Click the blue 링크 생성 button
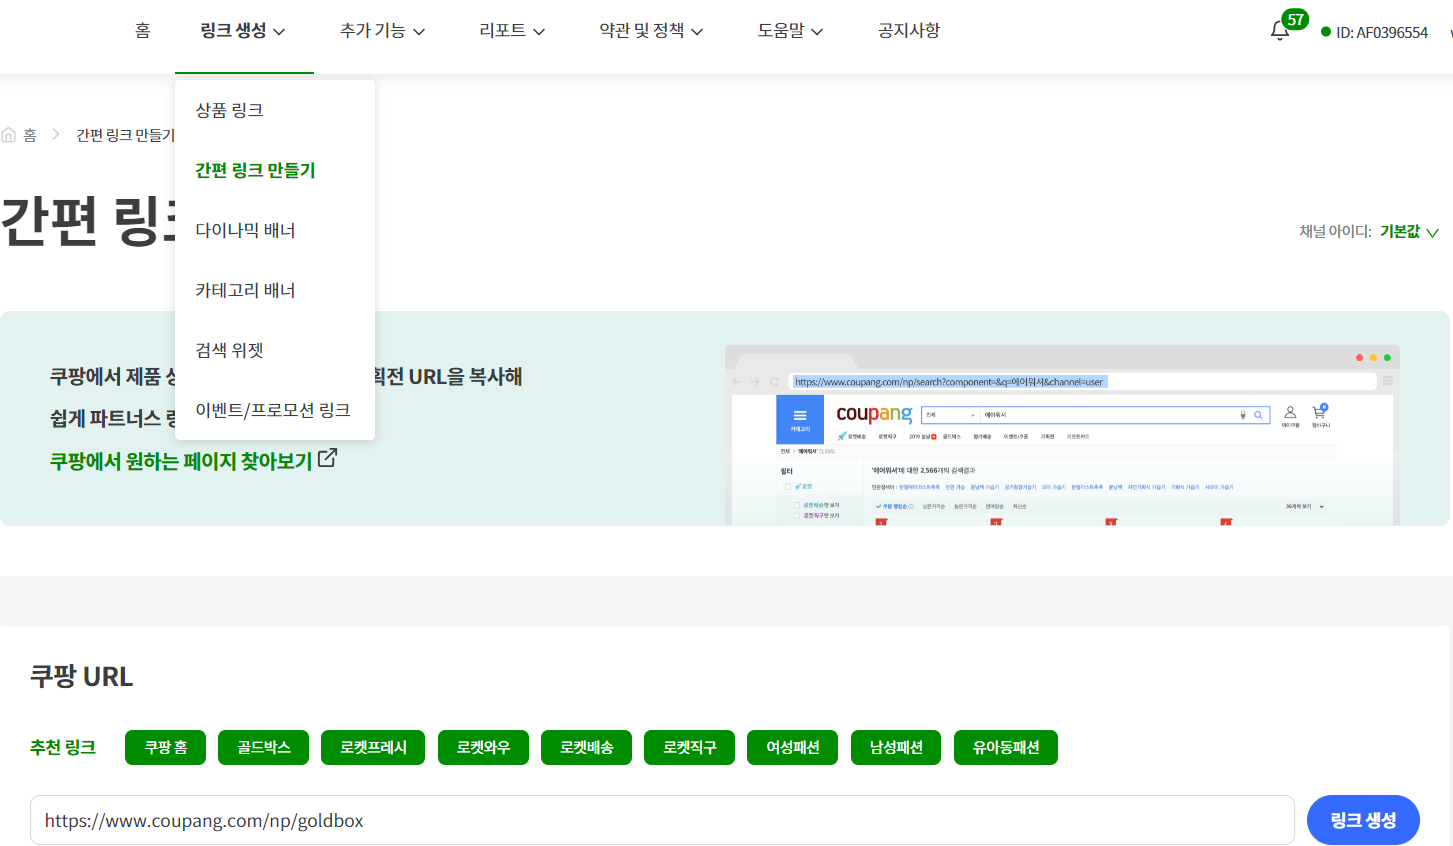The height and width of the screenshot is (846, 1453). coord(1363,820)
